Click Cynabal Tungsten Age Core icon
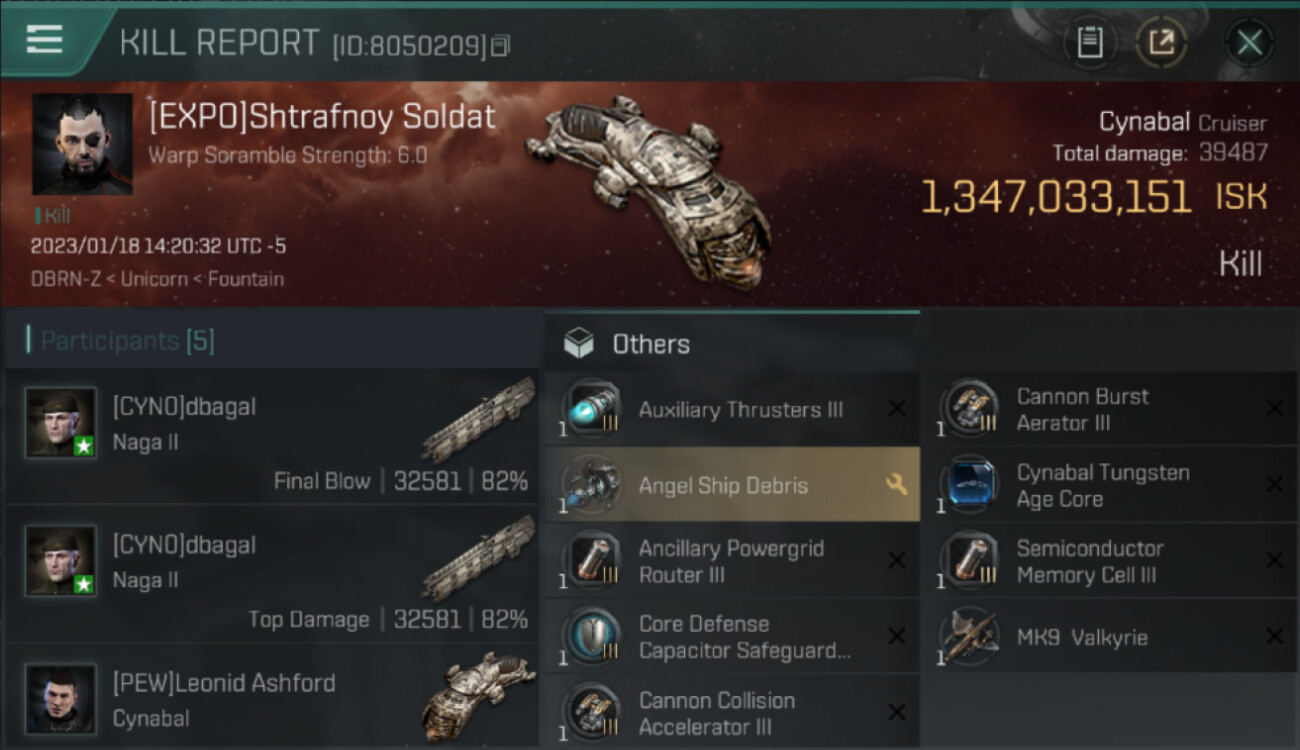Screen dimensions: 1300x750 pos(969,485)
